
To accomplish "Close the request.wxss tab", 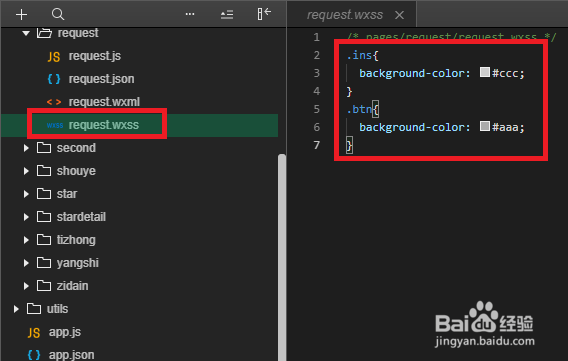I will (x=399, y=15).
